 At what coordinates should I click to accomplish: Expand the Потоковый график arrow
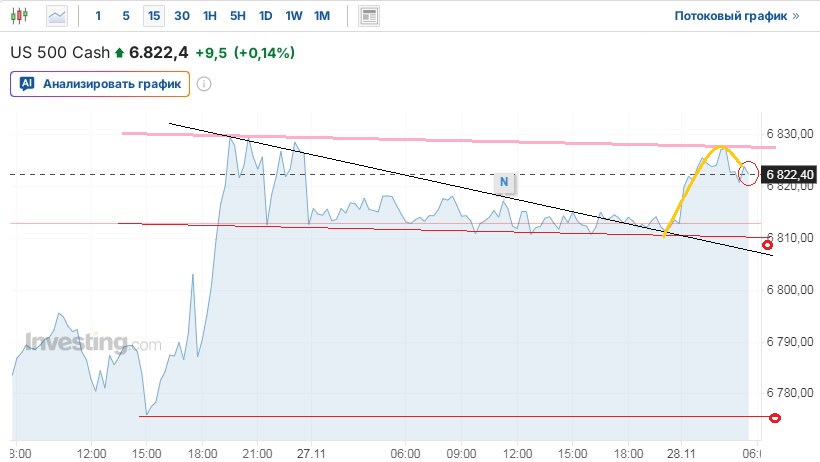pos(796,16)
